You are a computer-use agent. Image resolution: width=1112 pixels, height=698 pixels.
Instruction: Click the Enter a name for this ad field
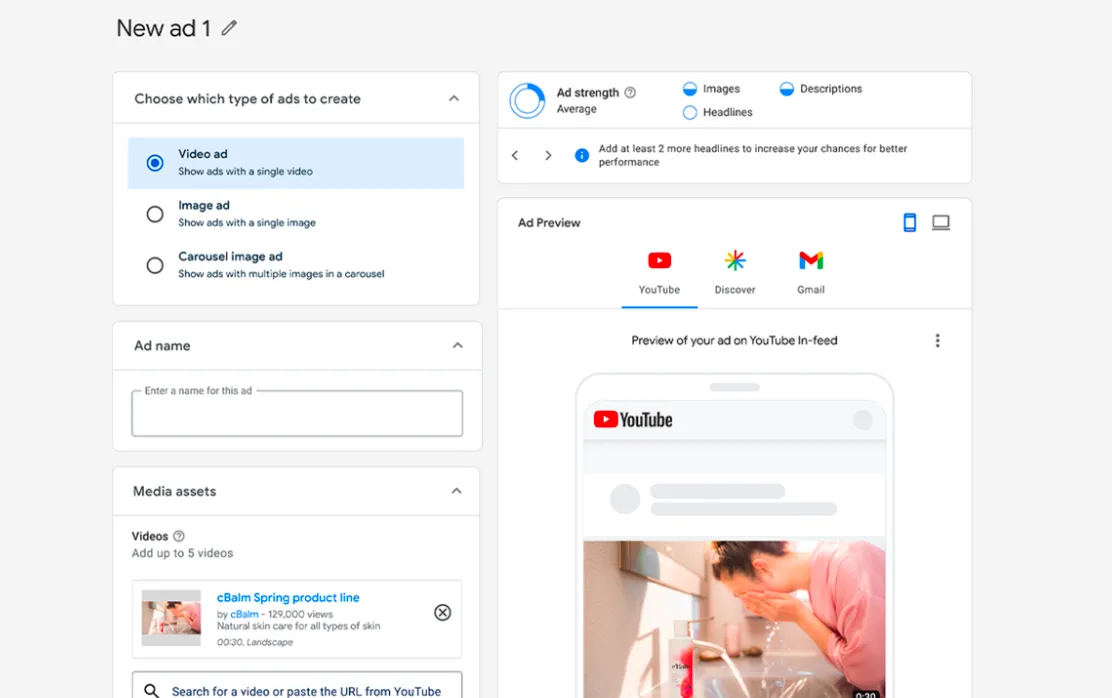coord(297,413)
